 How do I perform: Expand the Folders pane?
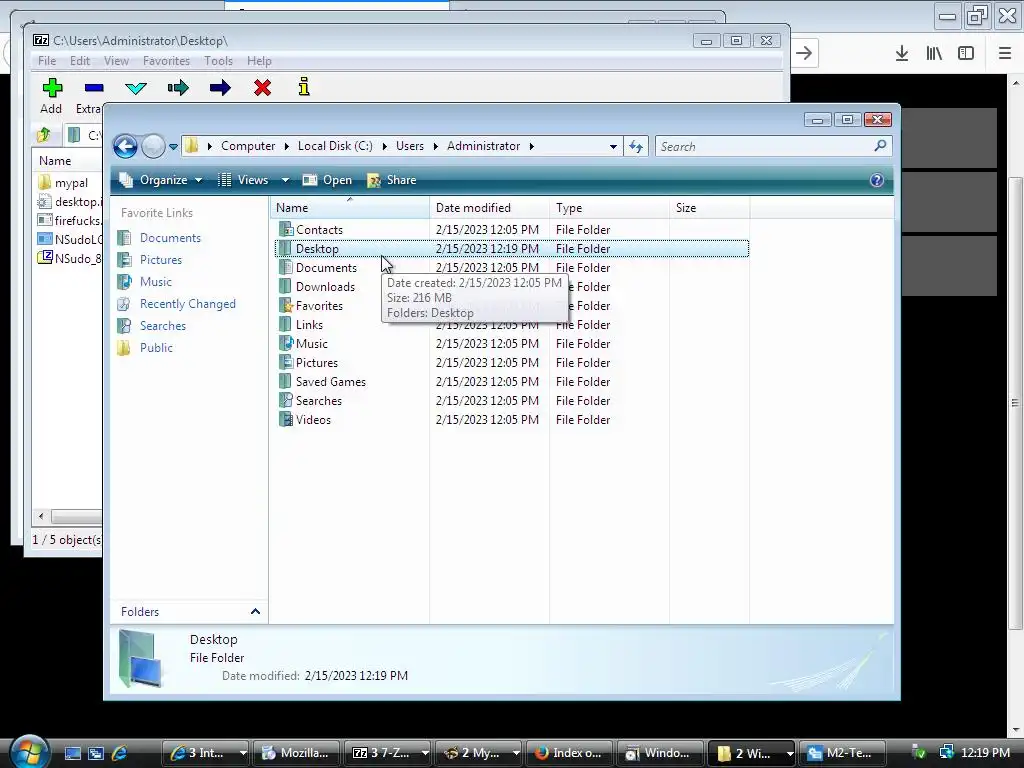255,612
